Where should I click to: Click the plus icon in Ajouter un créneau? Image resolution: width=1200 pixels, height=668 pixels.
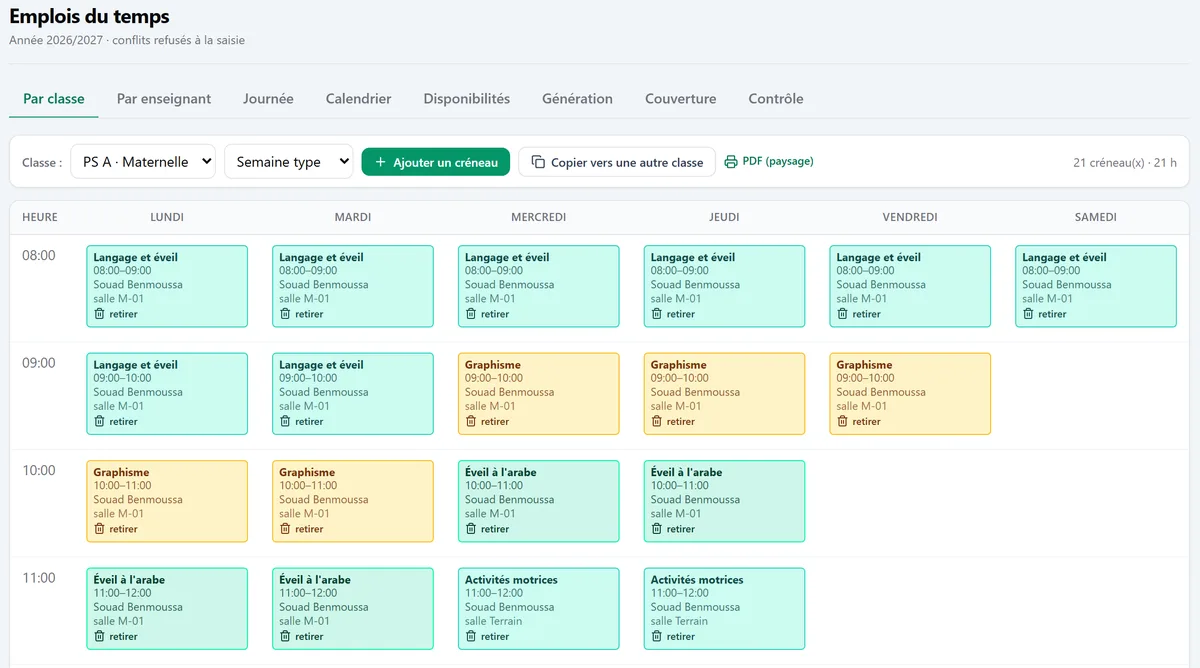(380, 162)
